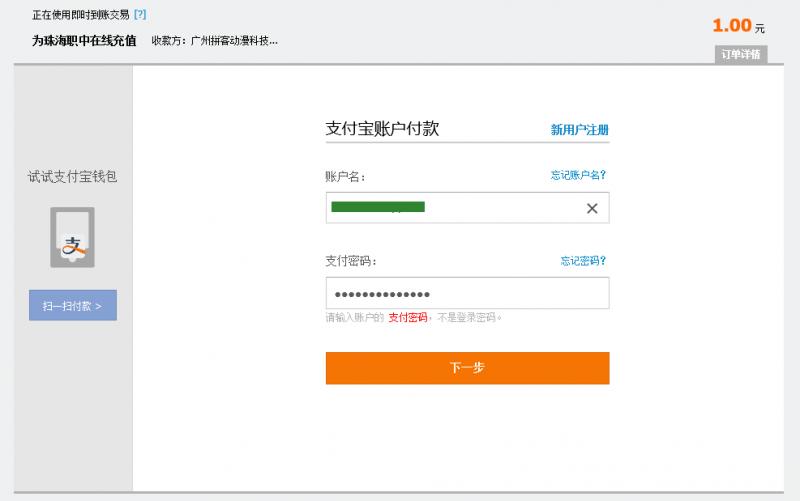Viewport: 800px width, 501px height.
Task: Clear the account name with the X icon
Action: tap(592, 208)
